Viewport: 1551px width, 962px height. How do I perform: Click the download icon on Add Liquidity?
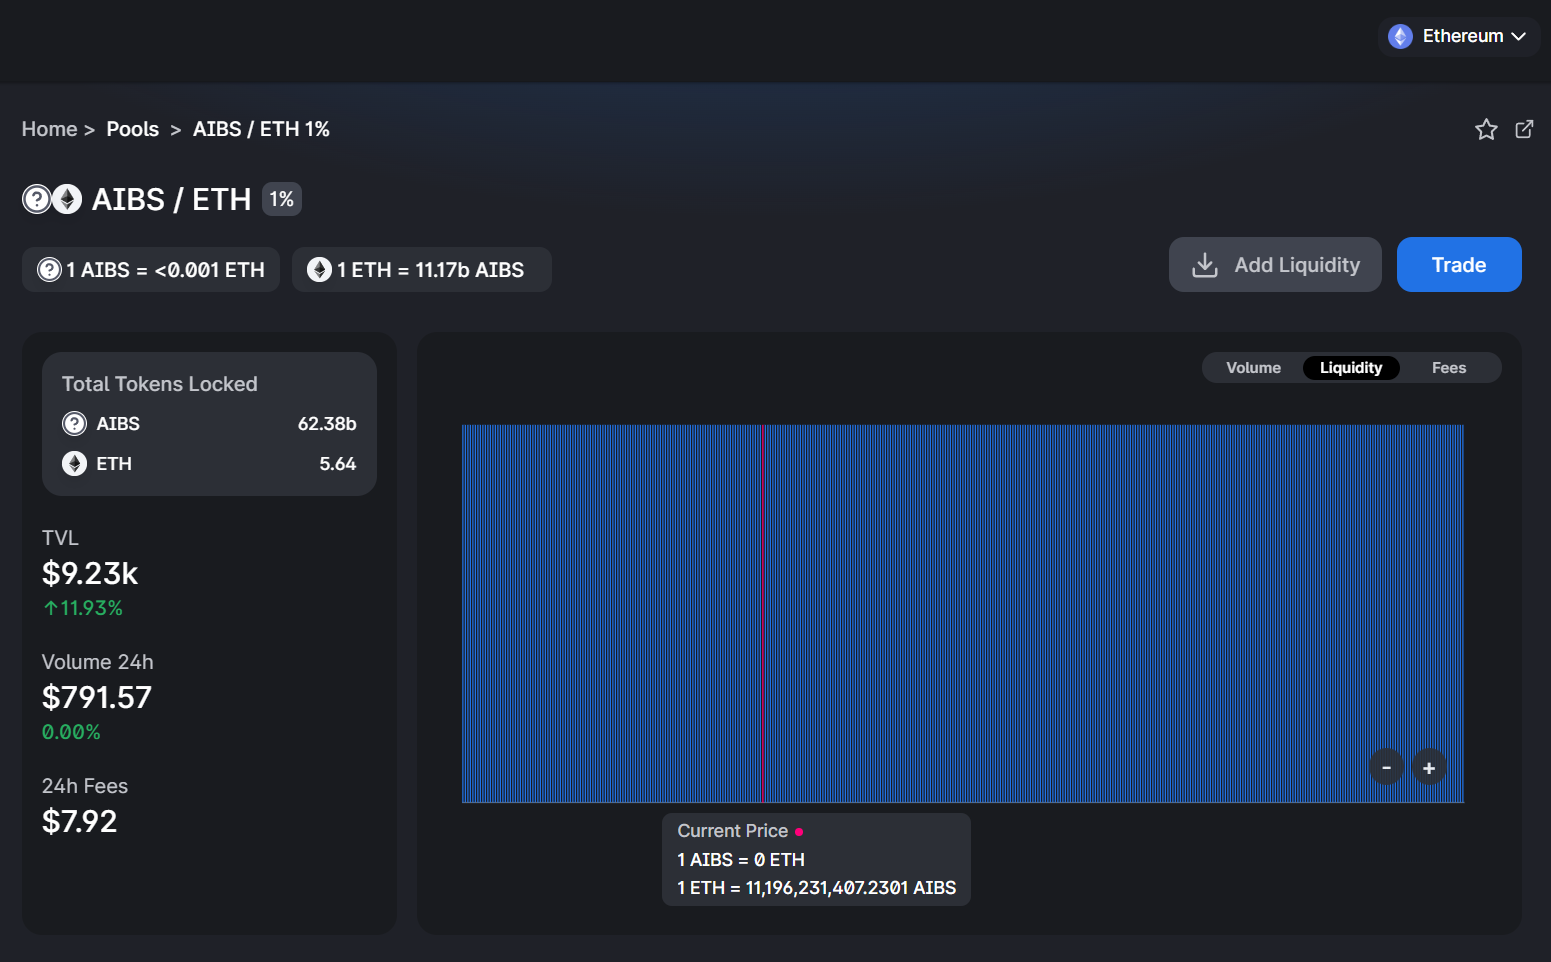coord(1205,265)
